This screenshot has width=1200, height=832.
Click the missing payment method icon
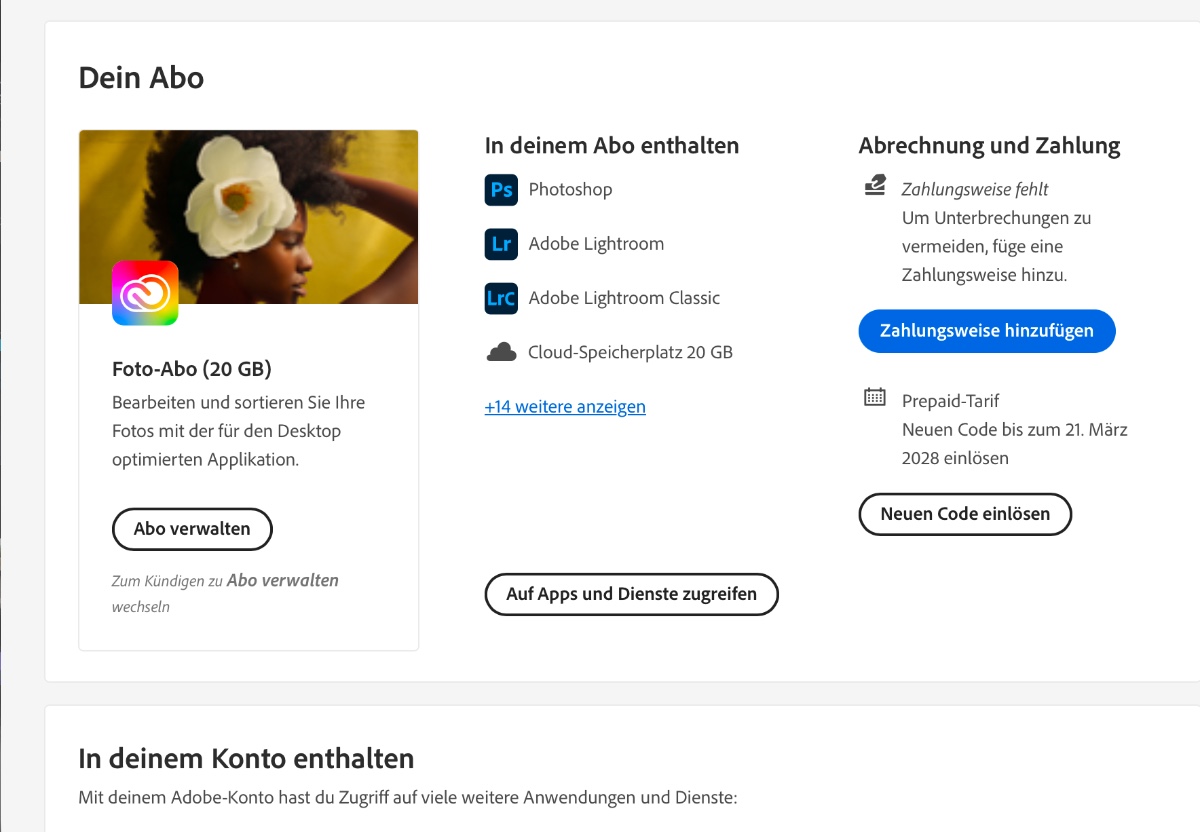(x=875, y=186)
